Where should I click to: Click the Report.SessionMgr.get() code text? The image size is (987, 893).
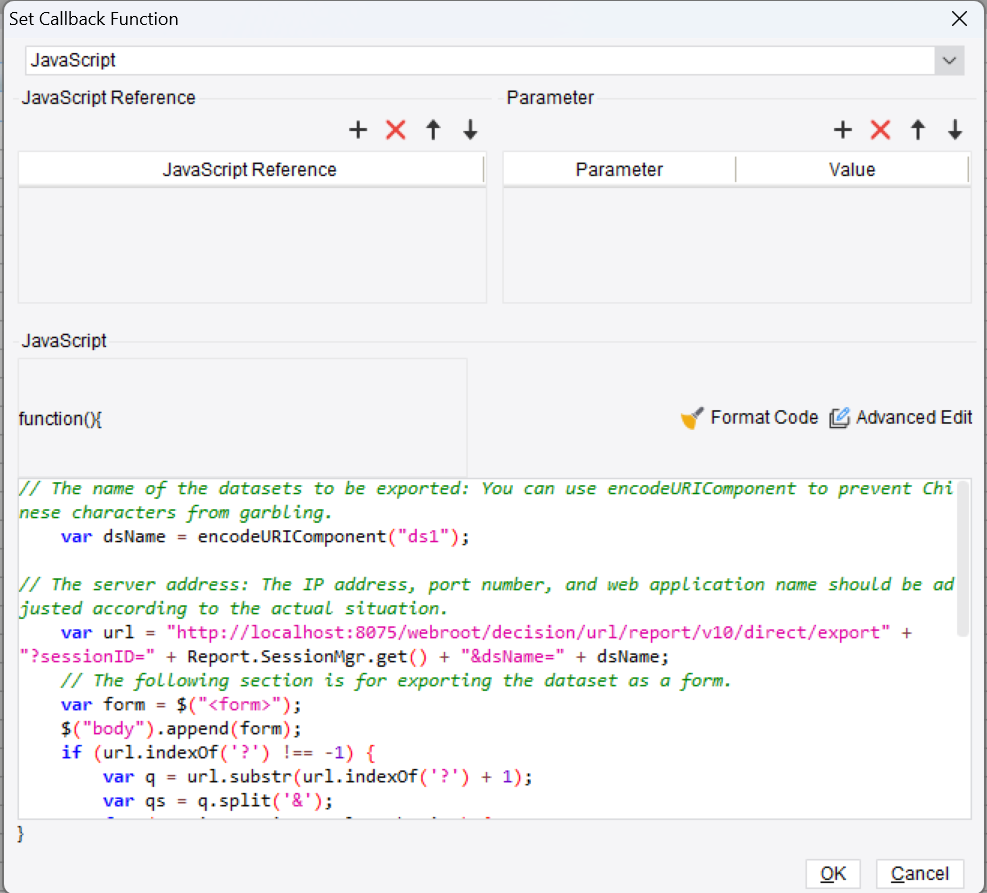point(307,656)
